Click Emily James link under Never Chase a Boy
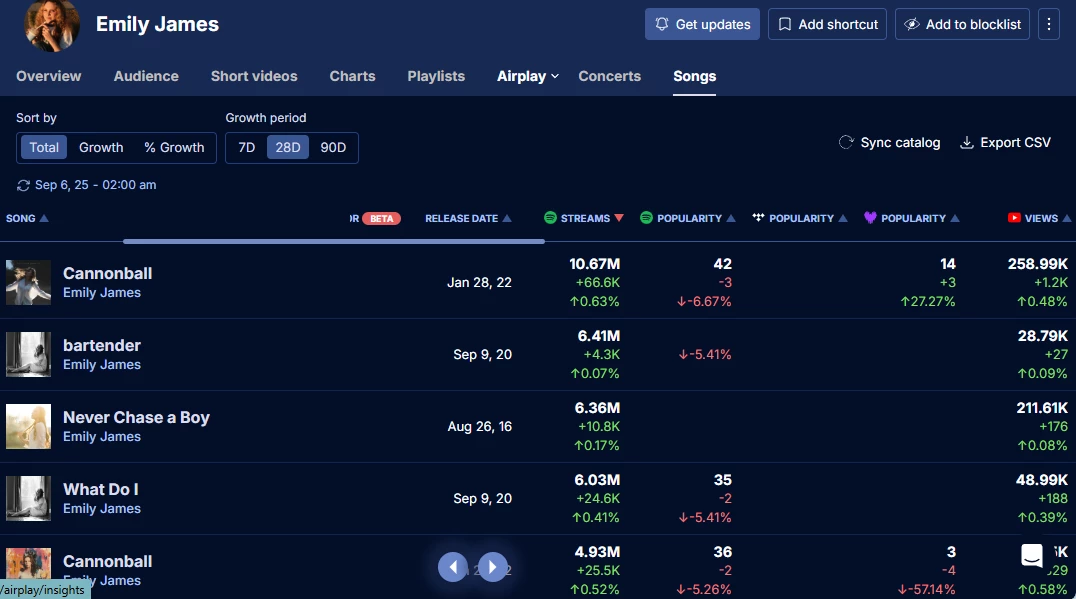The image size is (1076, 599). tap(102, 436)
